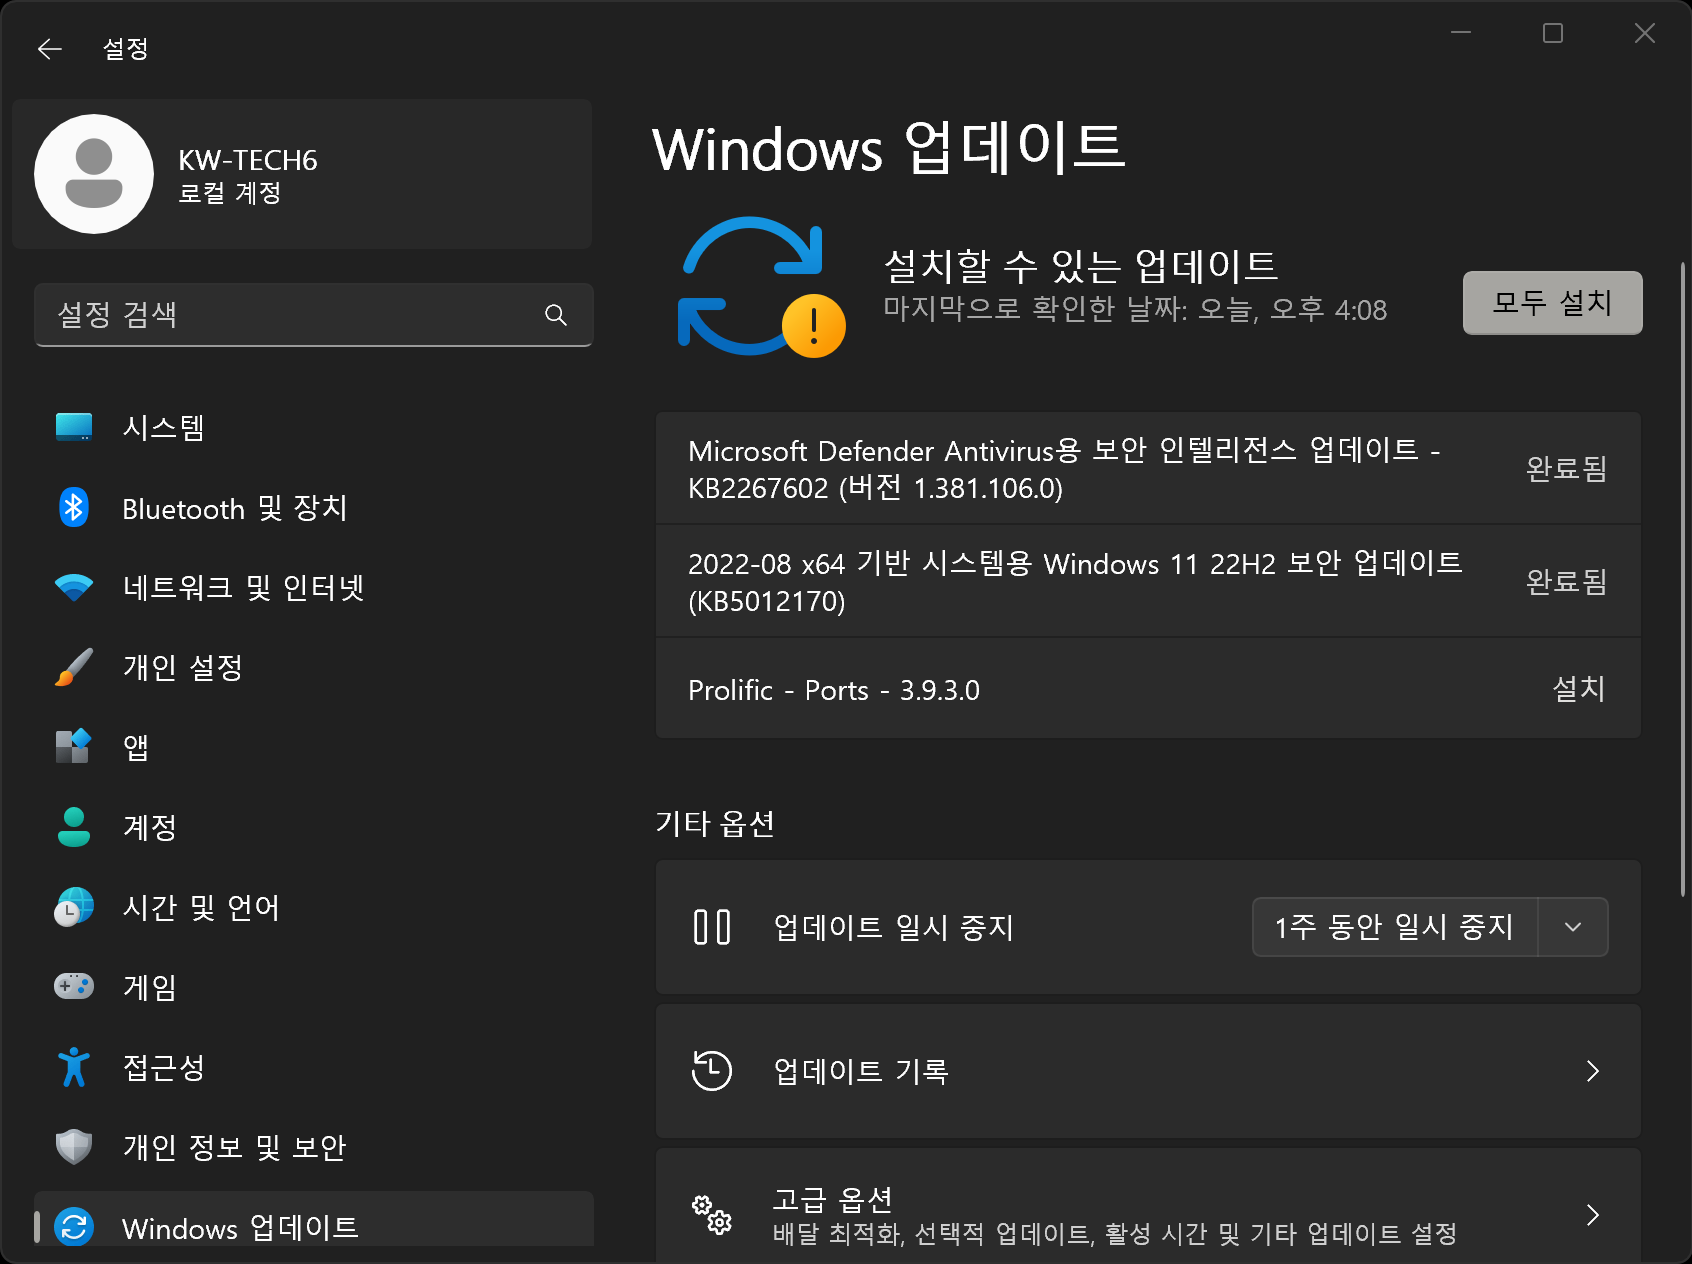Click the gears icon for 고급 옵션
1692x1264 pixels.
coord(712,1215)
